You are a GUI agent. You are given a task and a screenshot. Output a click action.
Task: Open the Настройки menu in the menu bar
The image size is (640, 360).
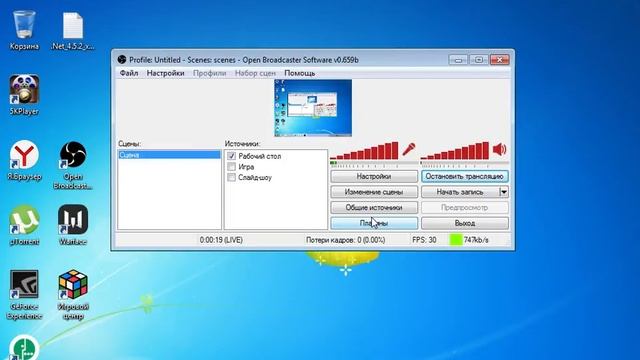click(x=165, y=73)
